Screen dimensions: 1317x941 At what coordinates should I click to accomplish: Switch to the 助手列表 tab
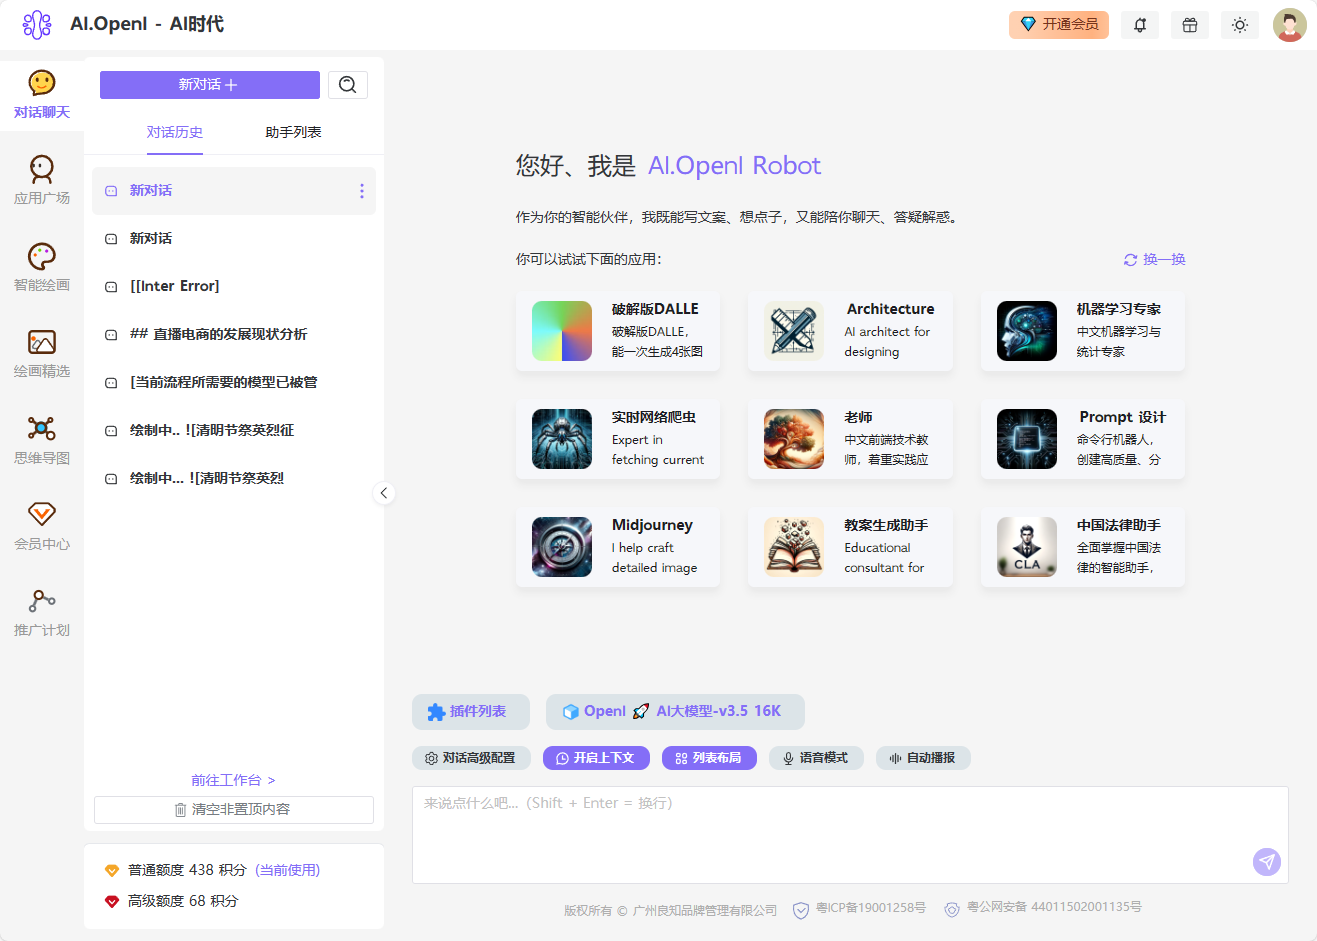[293, 132]
